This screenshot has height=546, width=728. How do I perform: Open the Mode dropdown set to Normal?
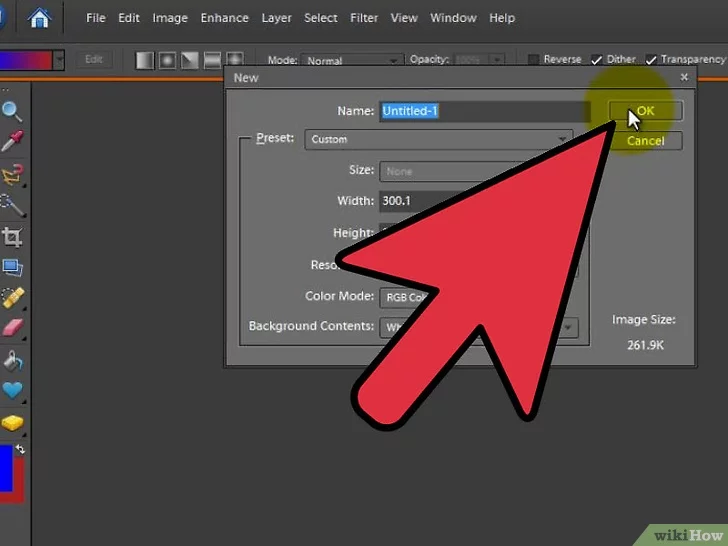(352, 60)
